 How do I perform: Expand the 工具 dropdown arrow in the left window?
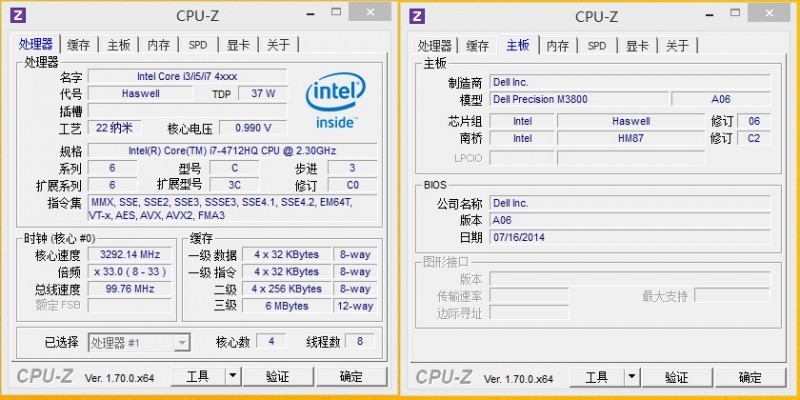(x=233, y=377)
